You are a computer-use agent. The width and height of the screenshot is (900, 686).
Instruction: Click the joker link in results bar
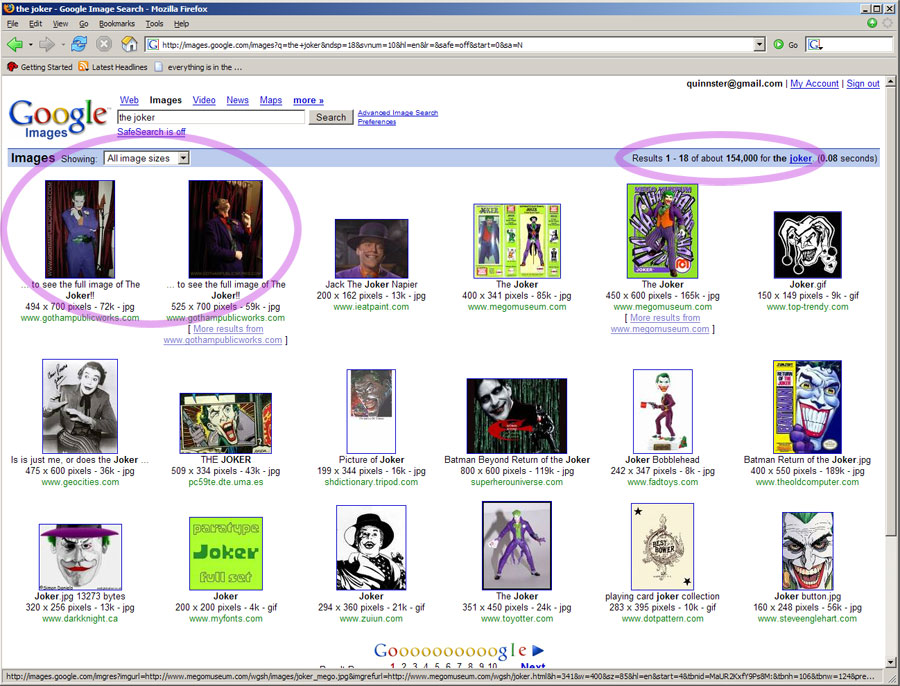(800, 158)
